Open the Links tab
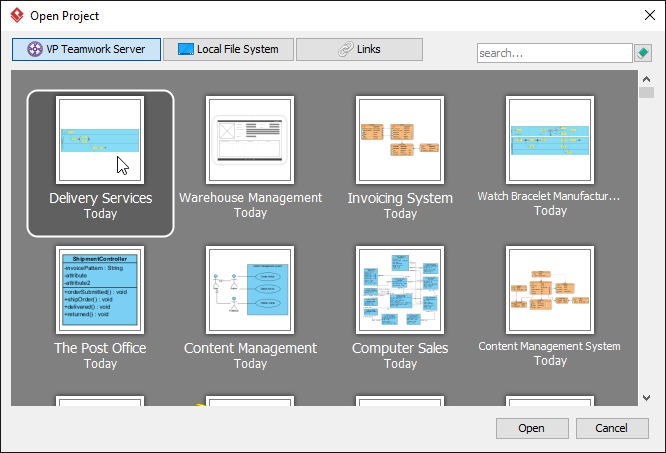Viewport: 666px width, 453px height. click(359, 49)
